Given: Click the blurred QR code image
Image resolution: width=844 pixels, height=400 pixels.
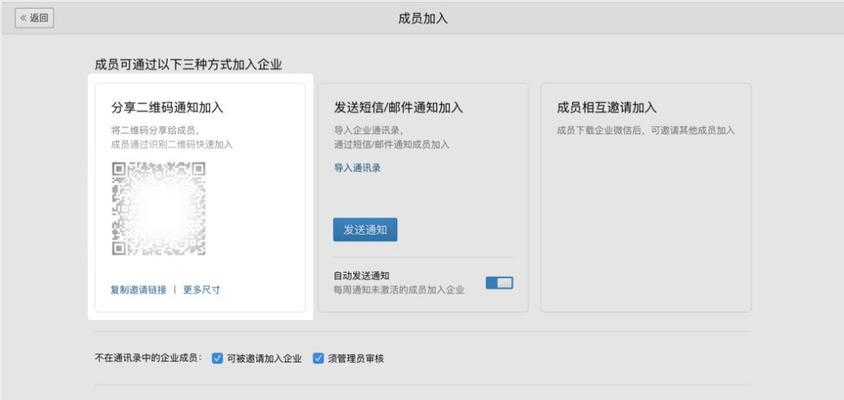Looking at the screenshot, I should (159, 208).
